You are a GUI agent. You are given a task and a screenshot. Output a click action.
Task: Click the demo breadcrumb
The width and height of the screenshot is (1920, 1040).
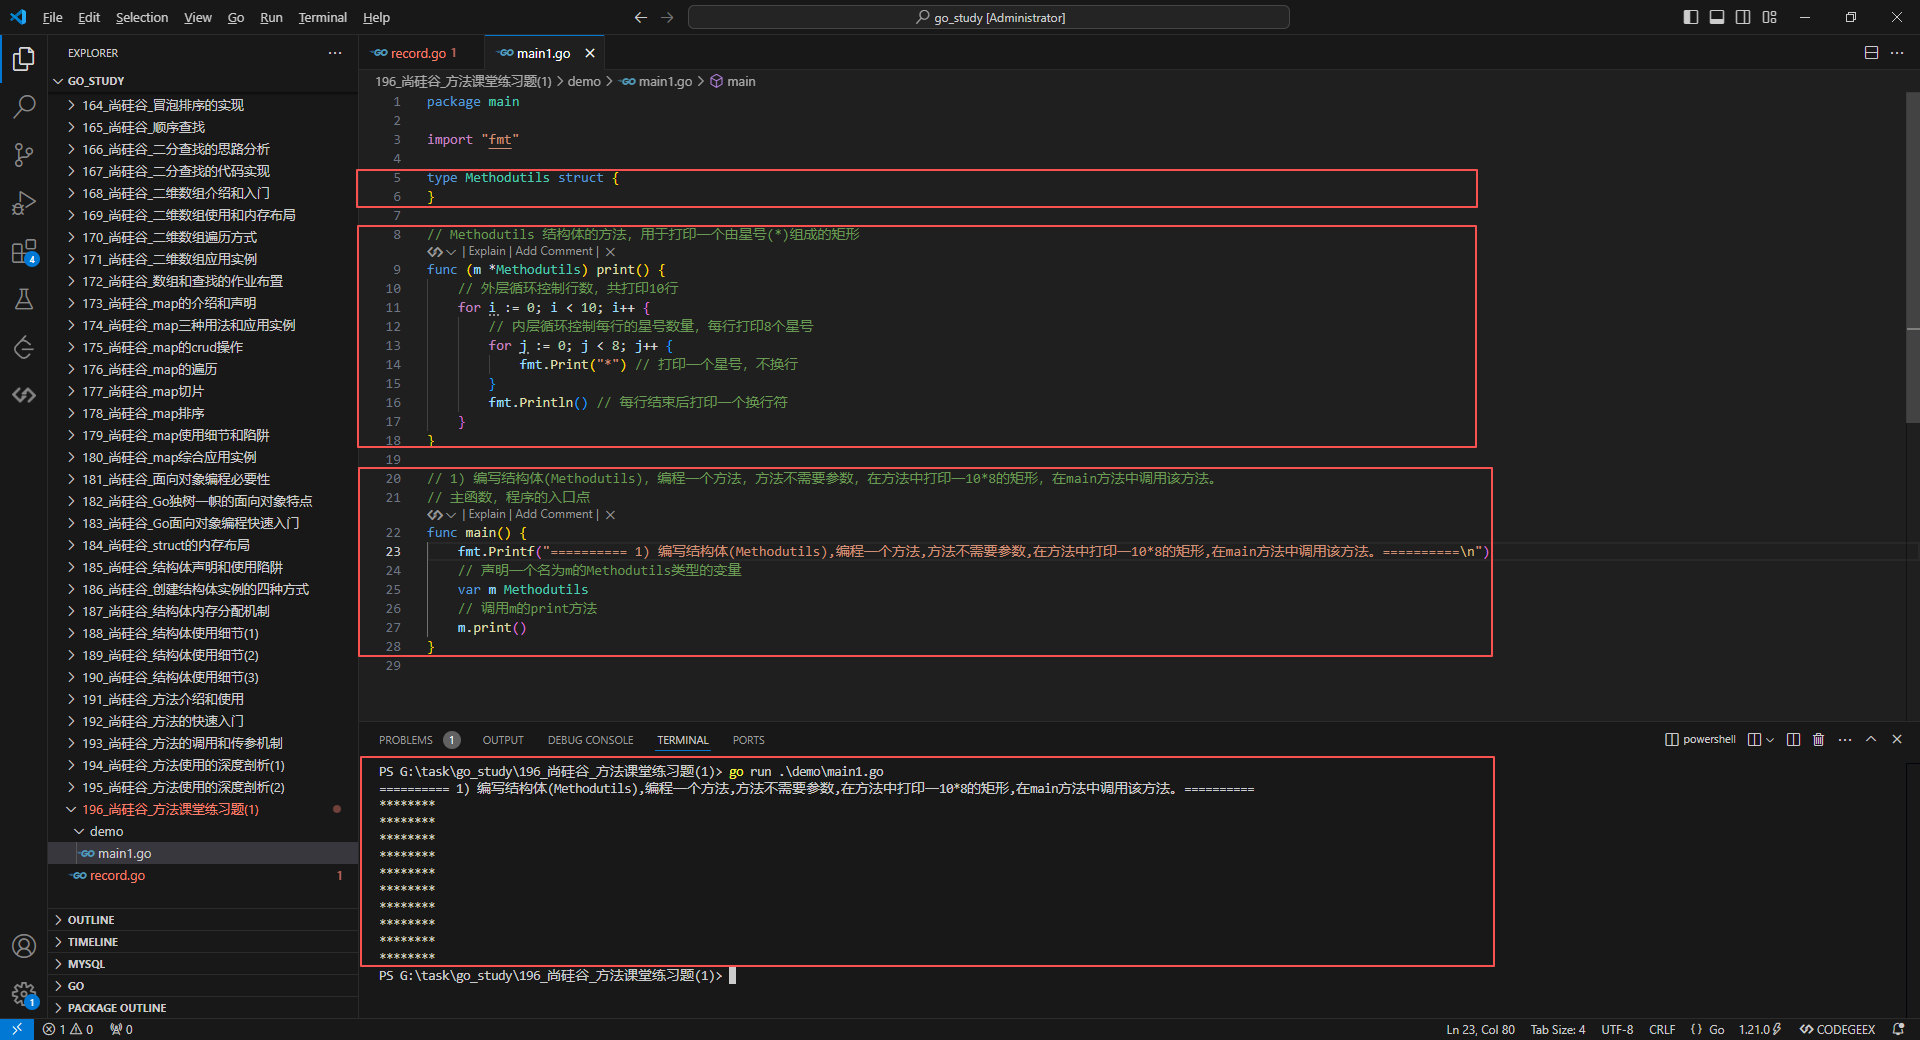tap(584, 82)
